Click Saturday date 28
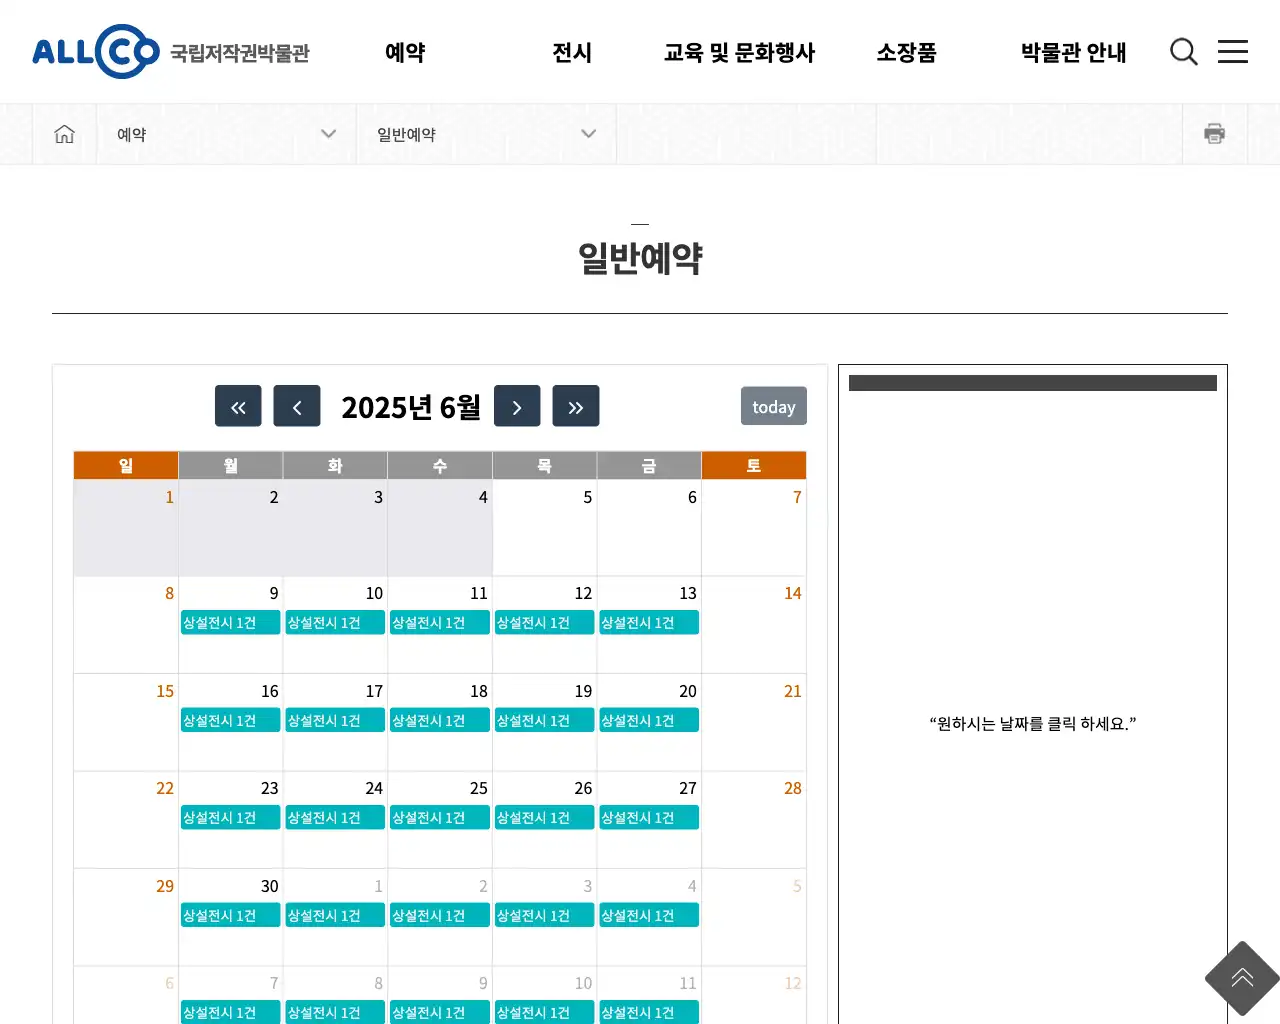 coord(793,788)
